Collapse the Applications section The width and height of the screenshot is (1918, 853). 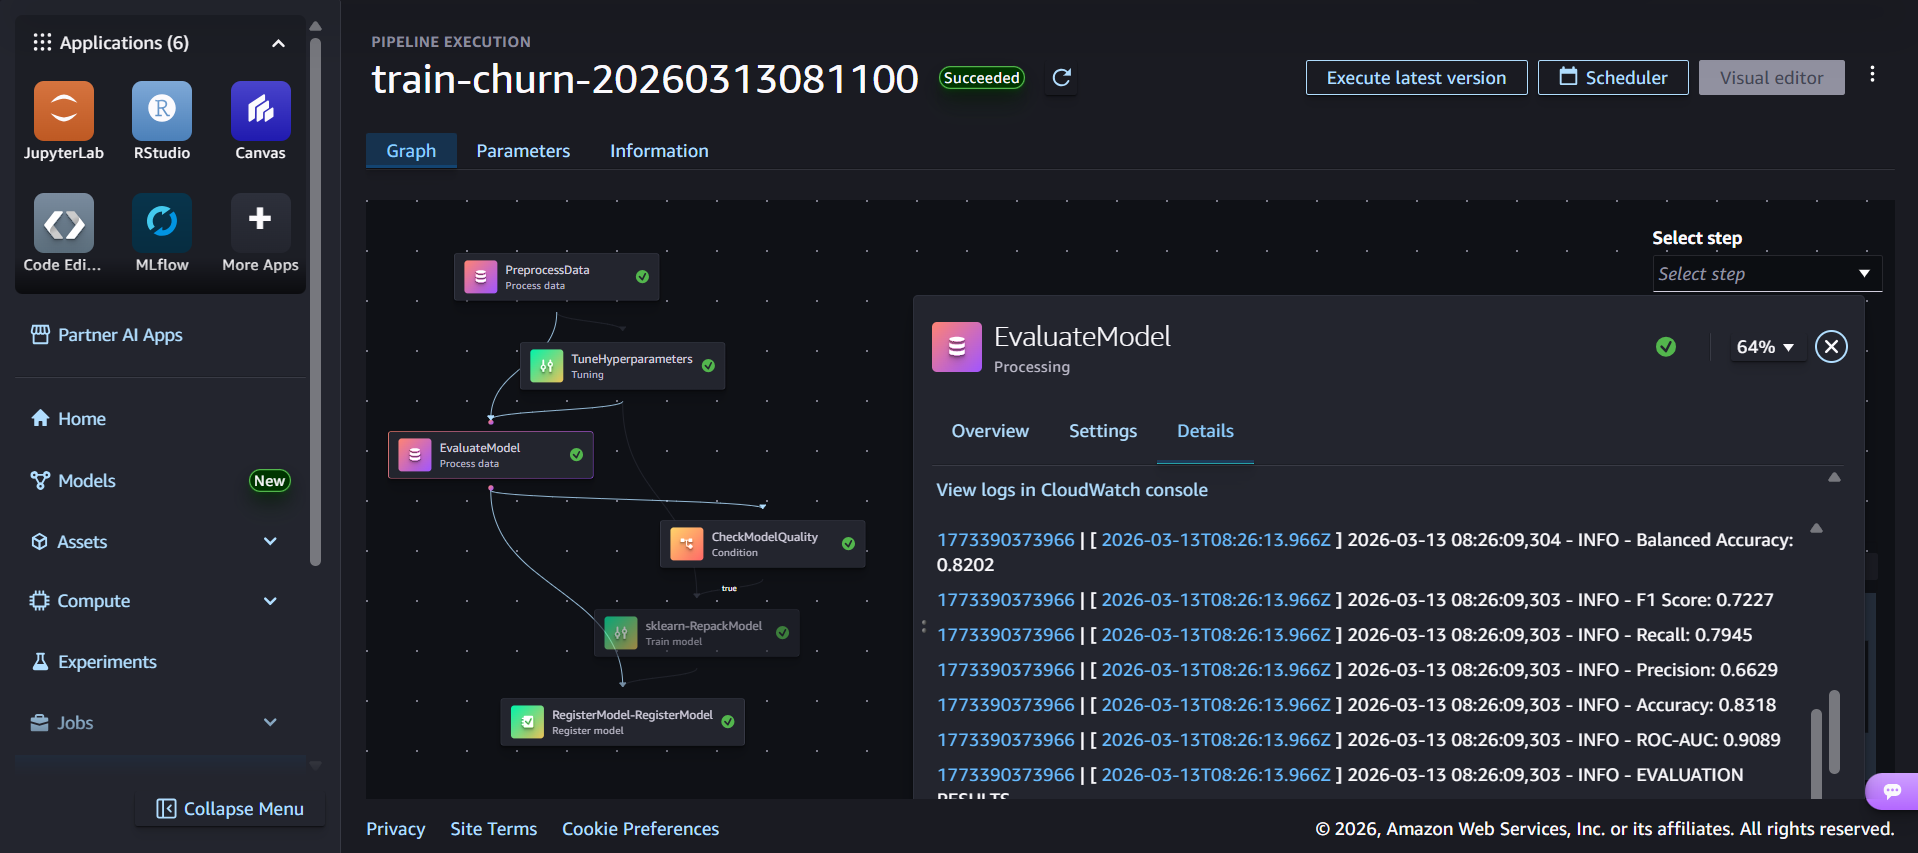coord(278,43)
